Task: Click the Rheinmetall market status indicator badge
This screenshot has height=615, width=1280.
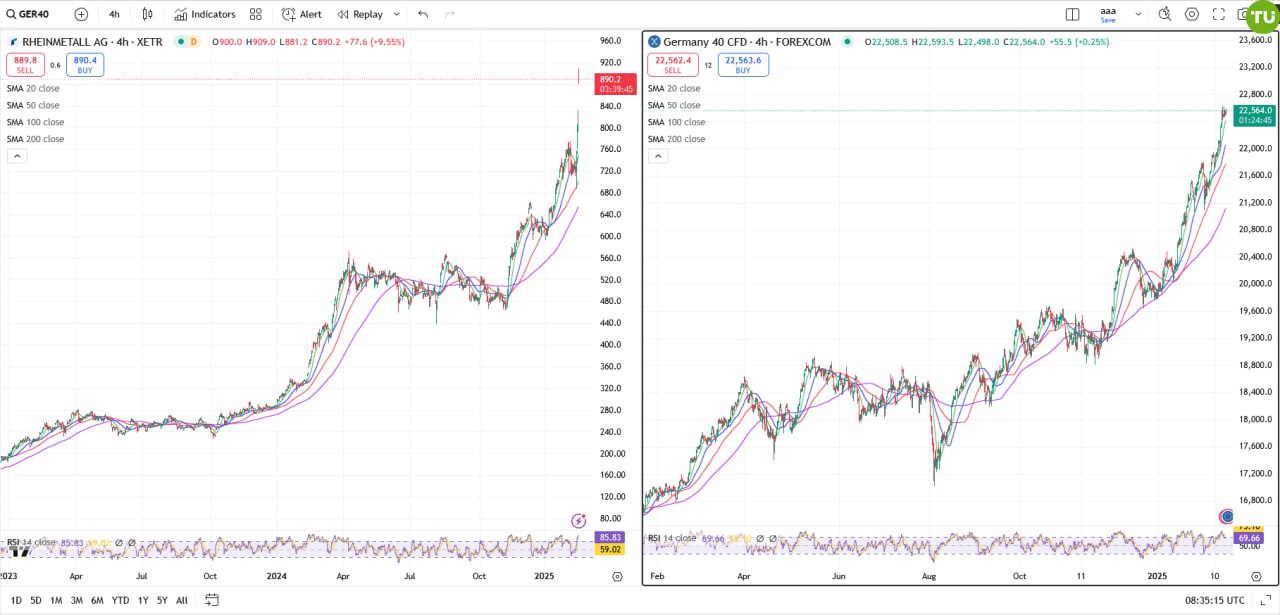Action: (187, 42)
